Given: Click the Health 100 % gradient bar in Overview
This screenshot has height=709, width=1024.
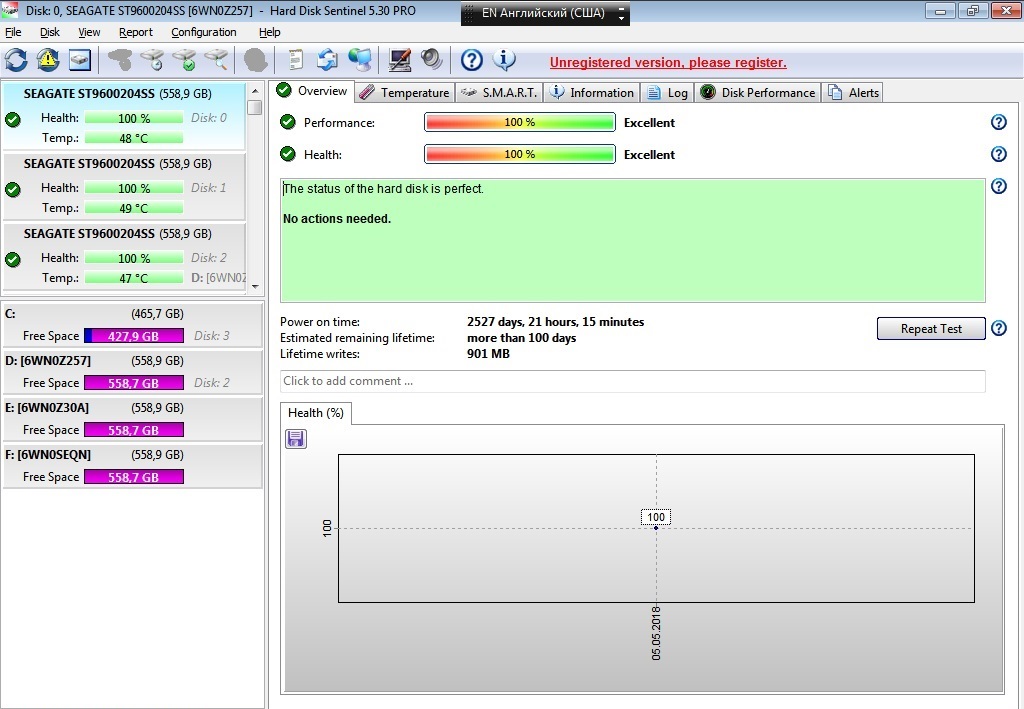Looking at the screenshot, I should click(x=520, y=154).
